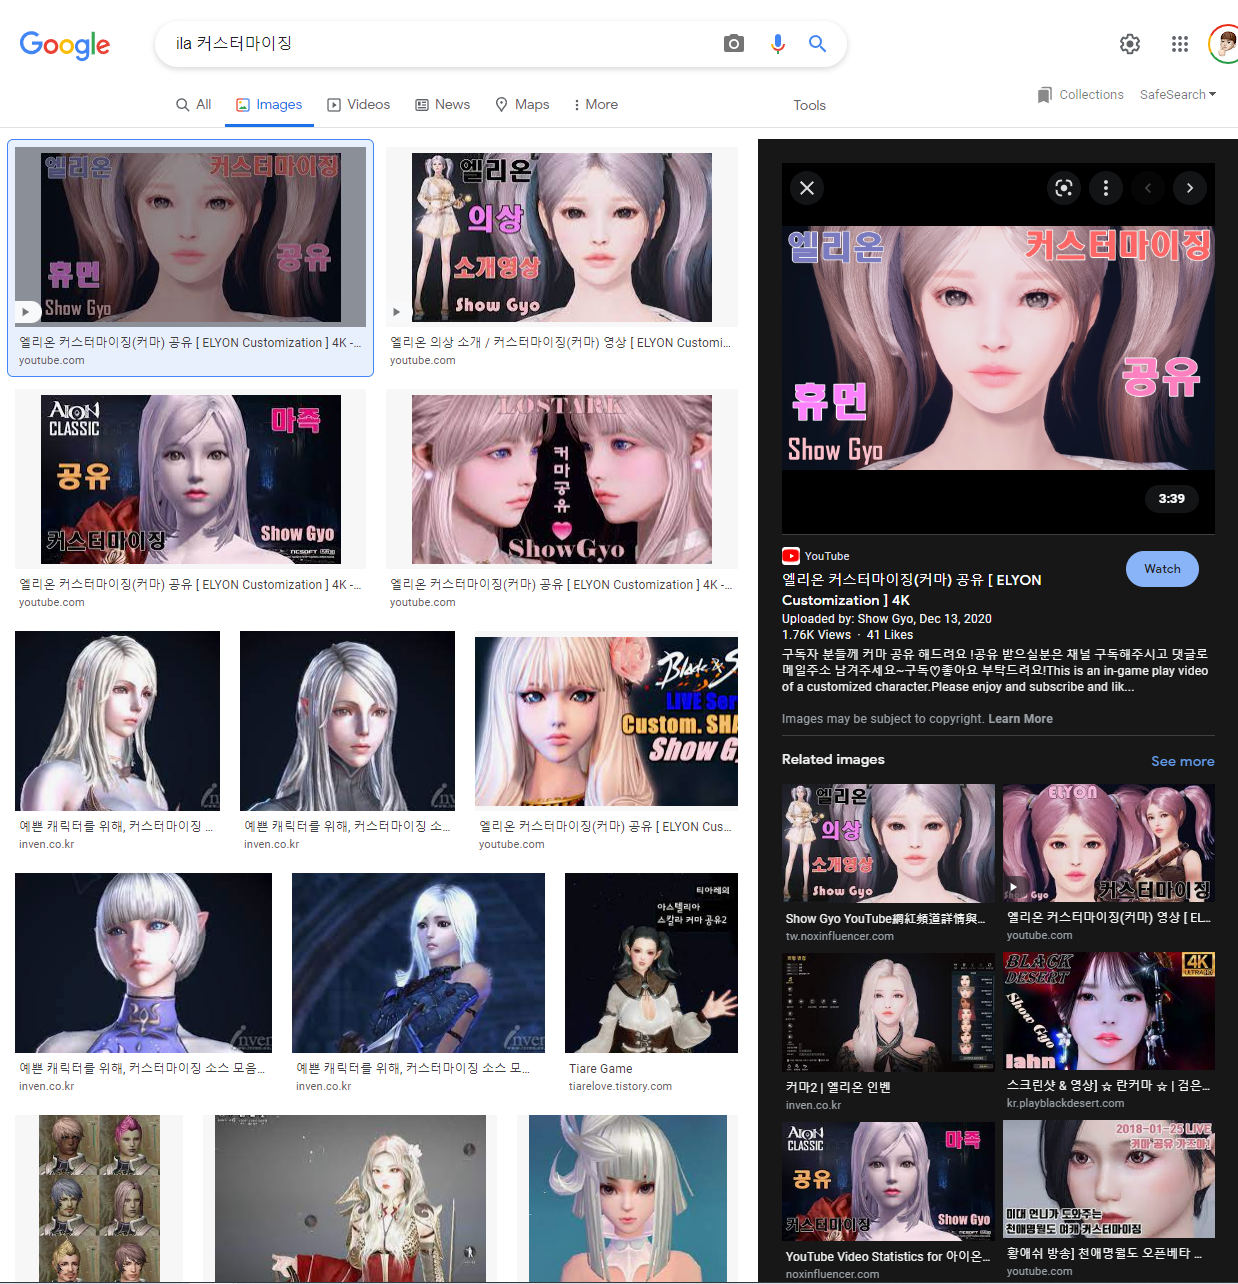Open Google account avatar

click(x=1223, y=44)
